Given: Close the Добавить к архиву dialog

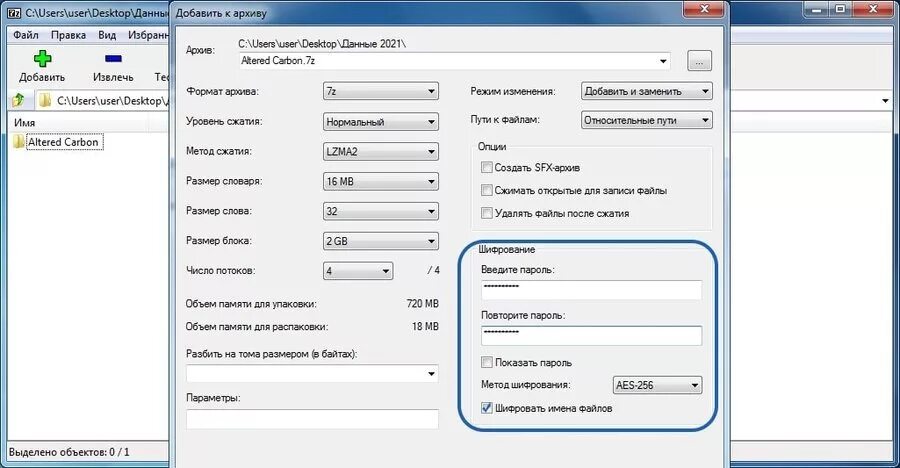Looking at the screenshot, I should pos(704,9).
